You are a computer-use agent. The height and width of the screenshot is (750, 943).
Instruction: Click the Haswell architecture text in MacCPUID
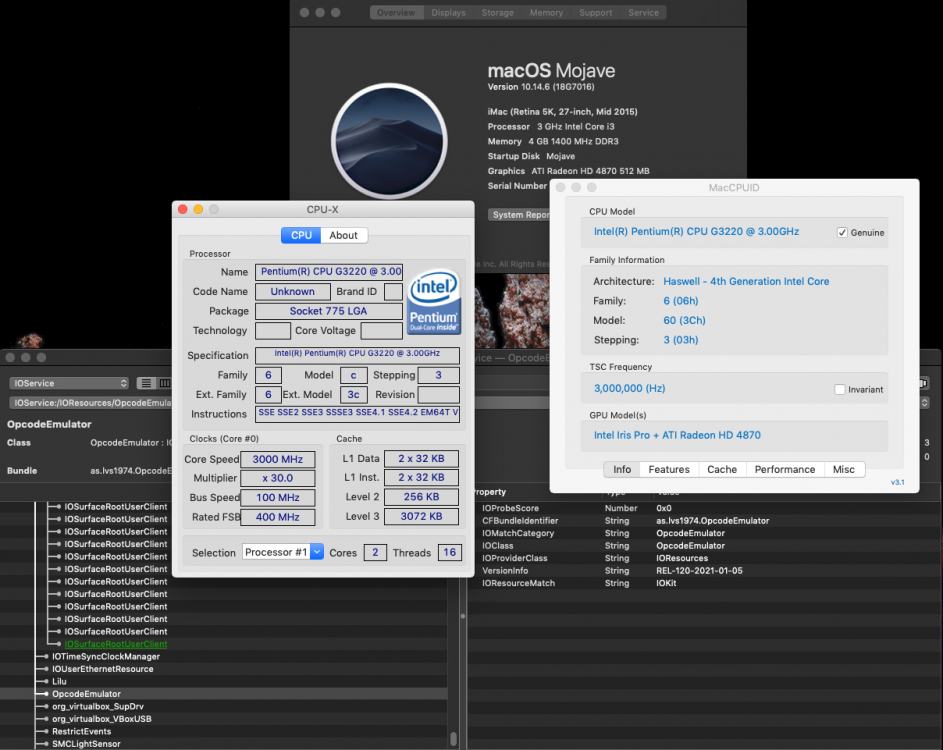pyautogui.click(x=746, y=281)
